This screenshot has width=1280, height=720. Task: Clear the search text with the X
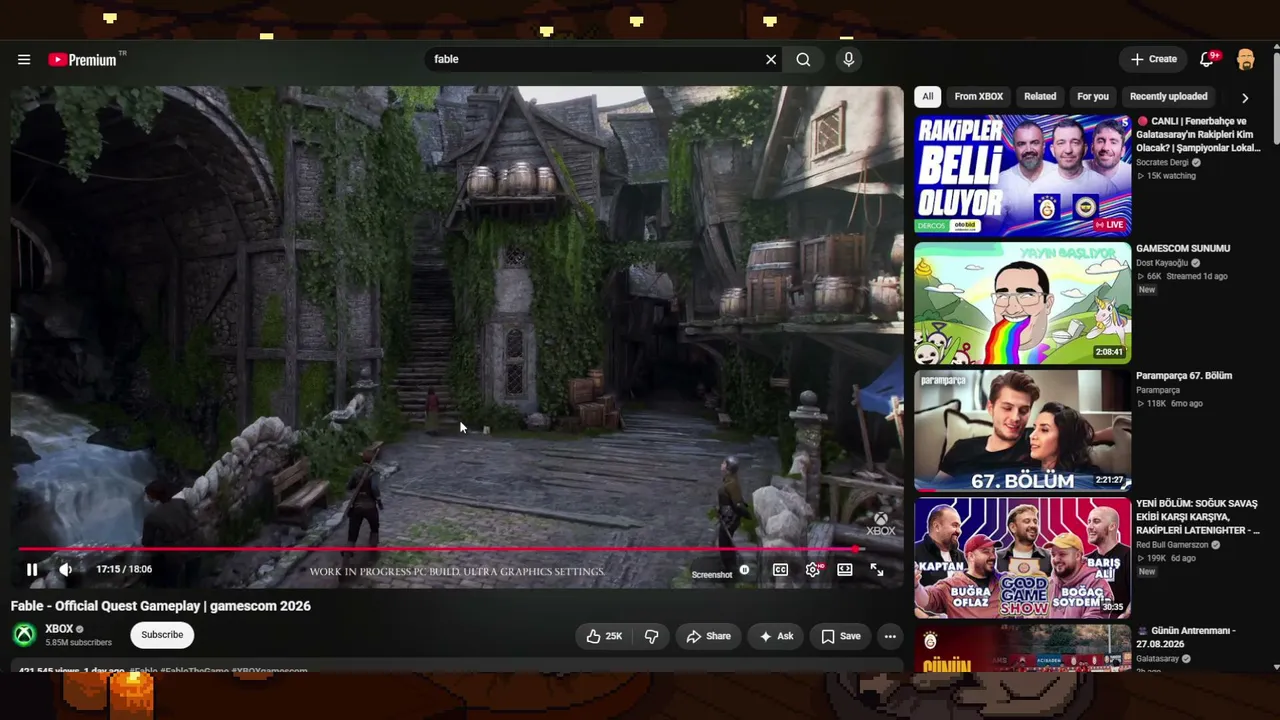[x=771, y=60]
